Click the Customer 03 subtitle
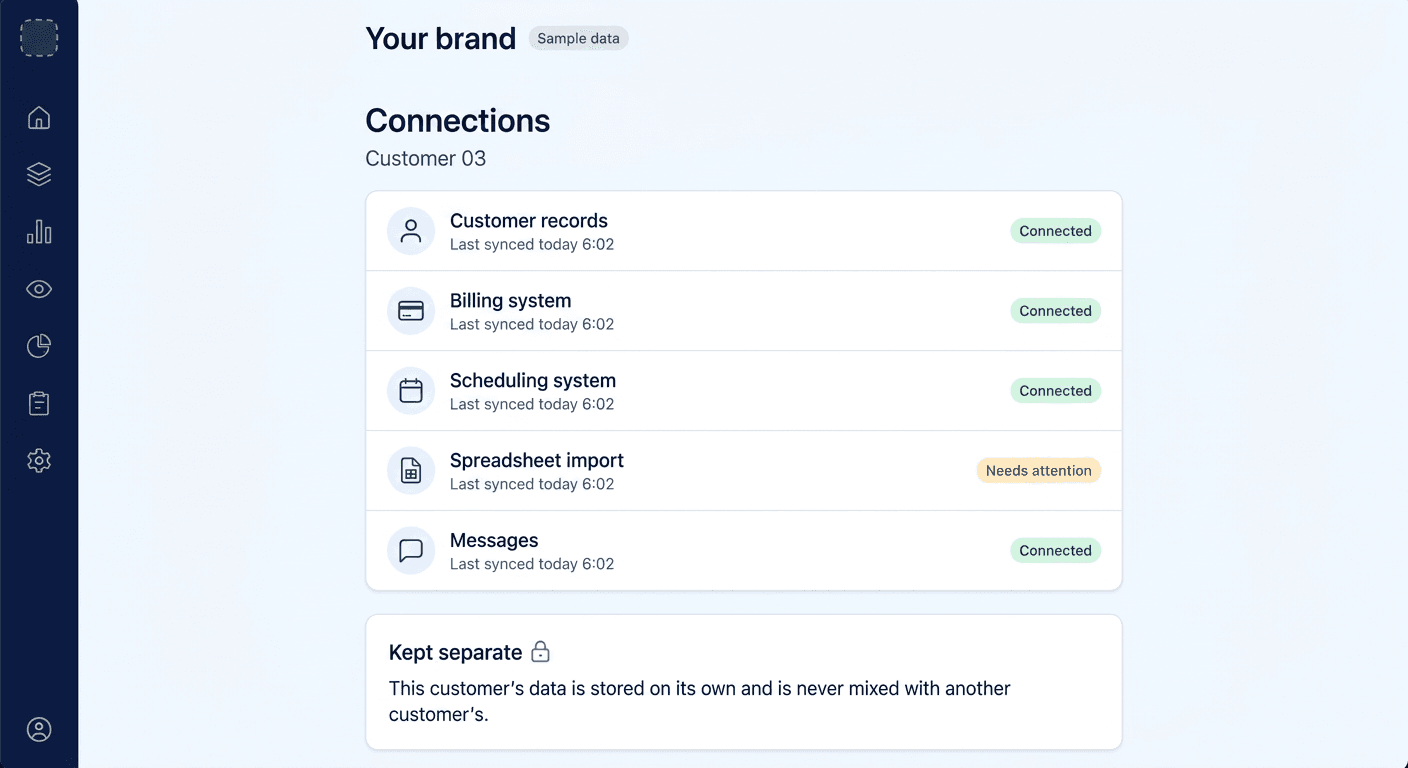The image size is (1408, 768). point(426,159)
